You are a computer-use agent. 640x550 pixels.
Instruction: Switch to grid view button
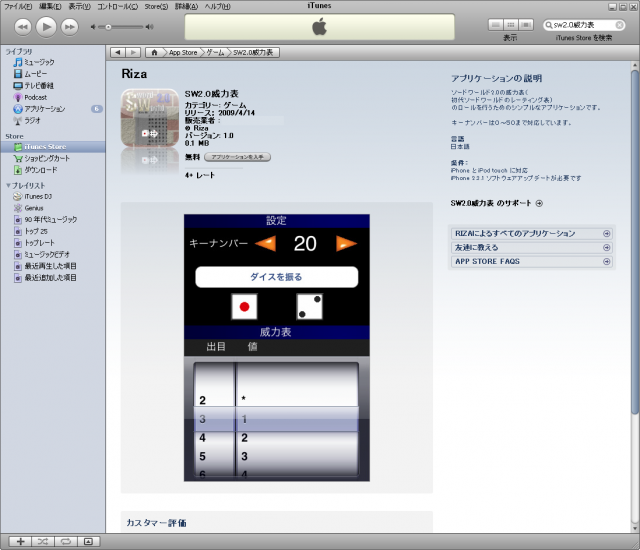(510, 25)
